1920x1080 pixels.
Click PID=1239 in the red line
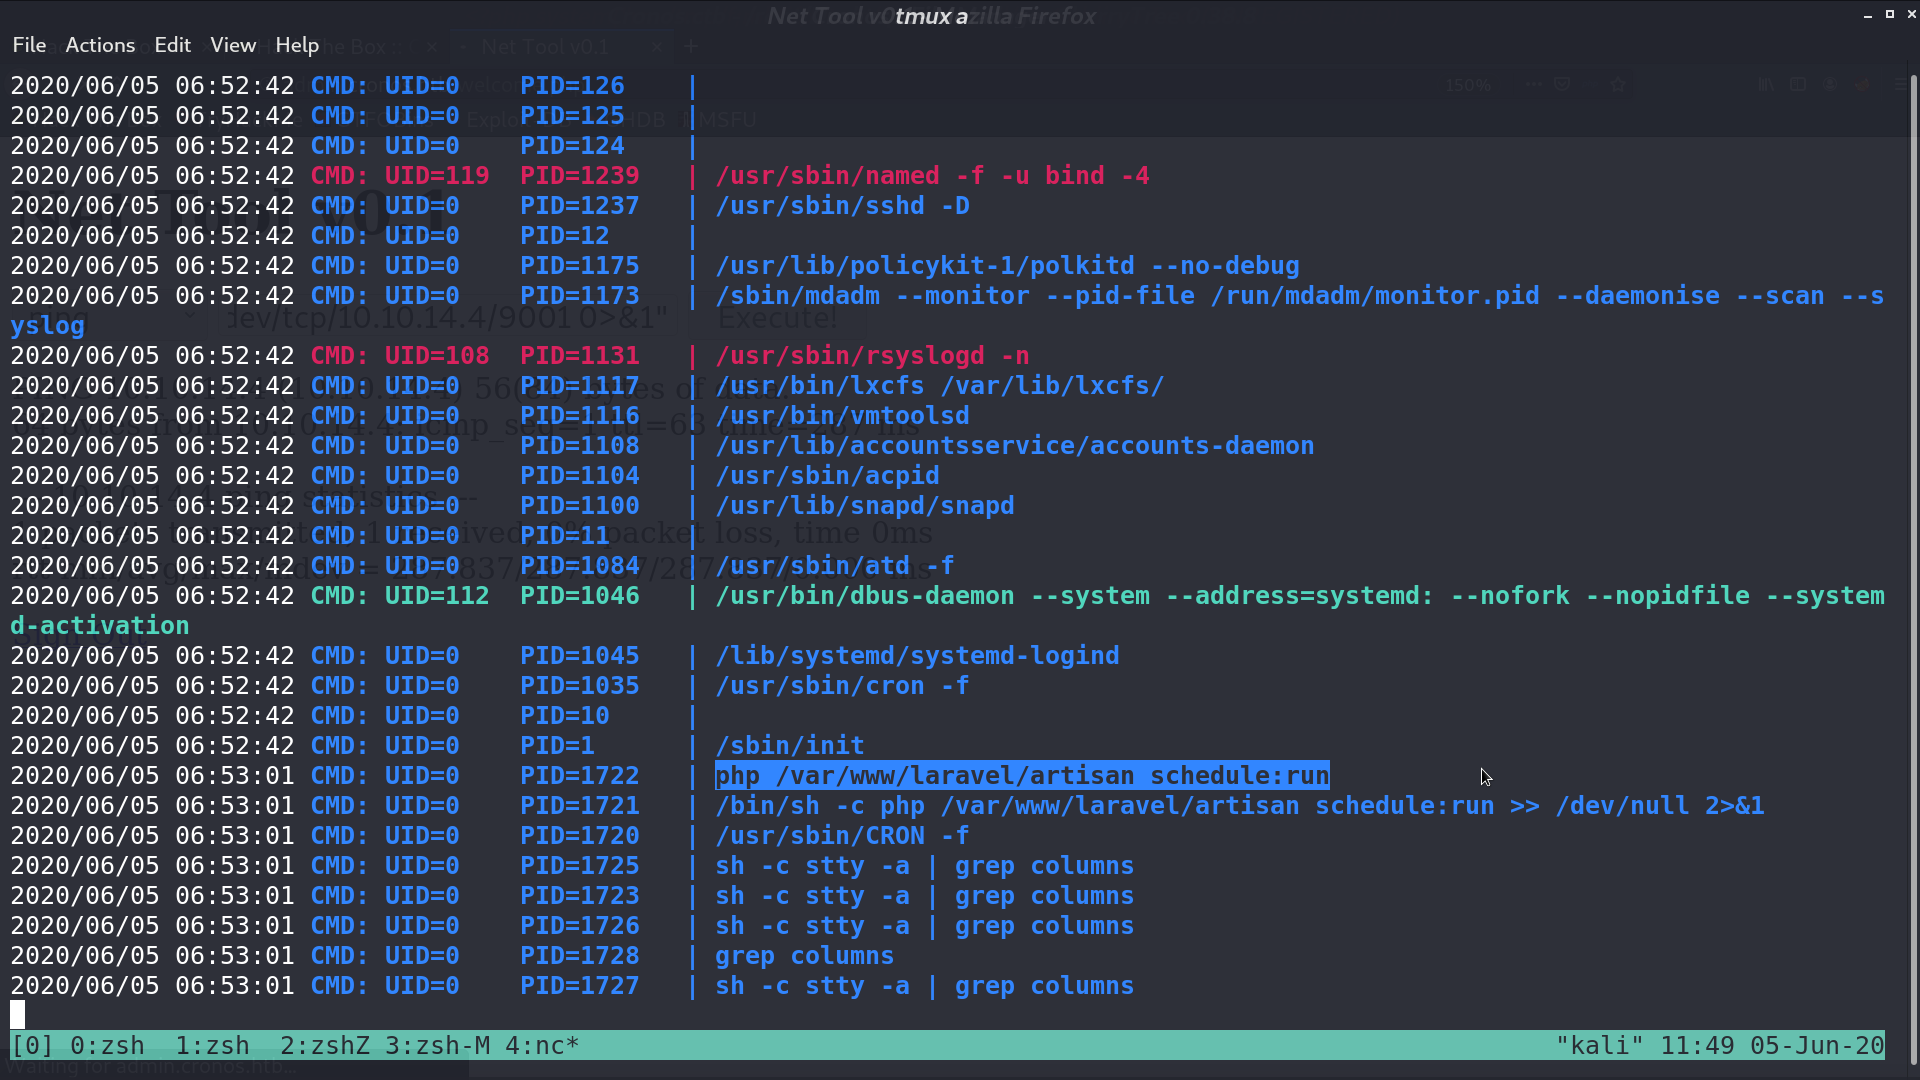tap(580, 176)
